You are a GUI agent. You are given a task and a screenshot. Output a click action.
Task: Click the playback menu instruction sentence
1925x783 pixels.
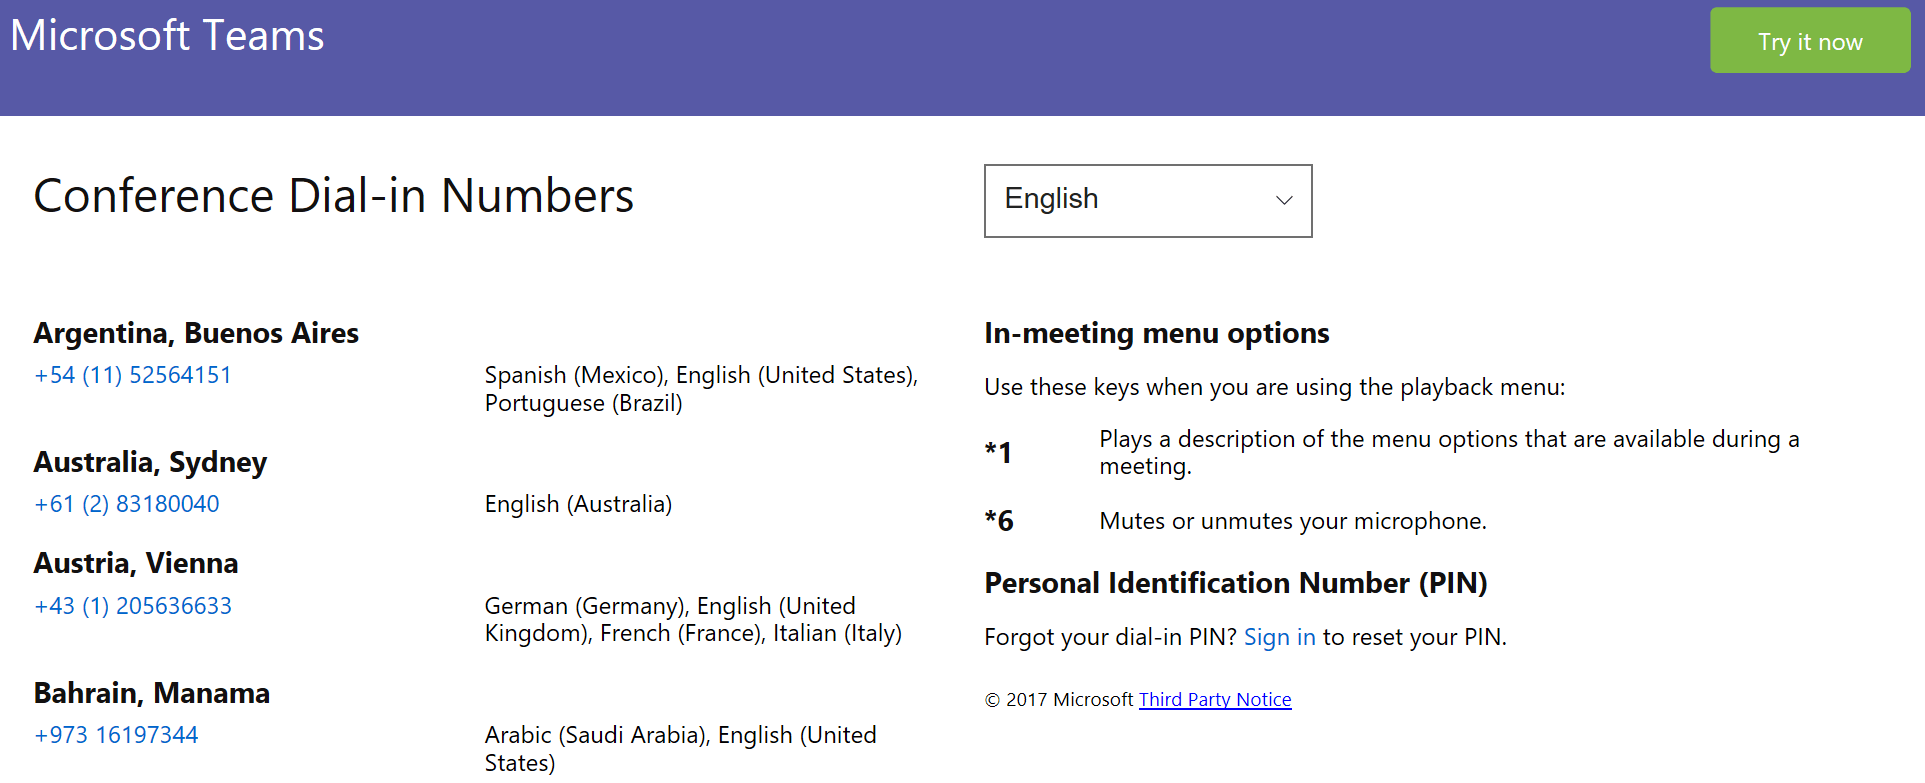coord(1275,387)
